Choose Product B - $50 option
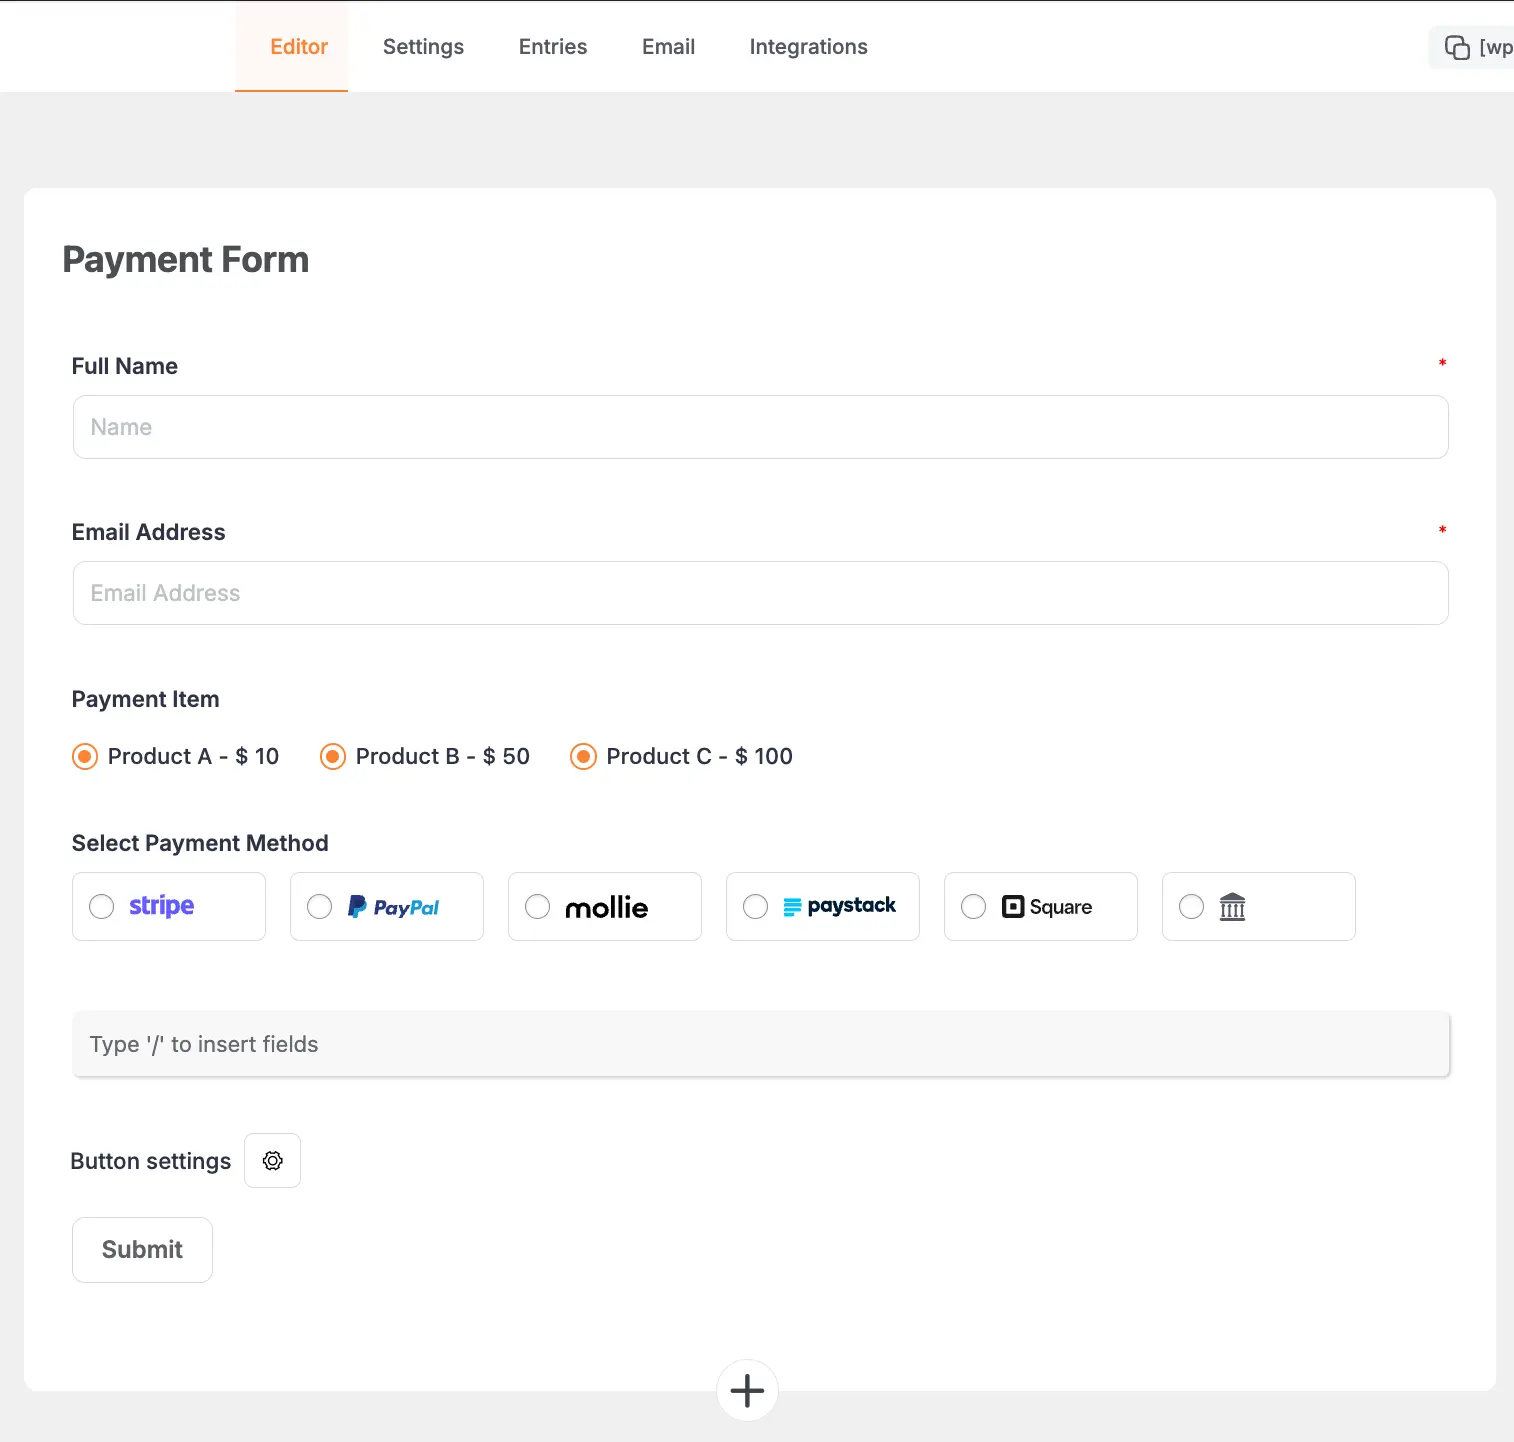The image size is (1514, 1442). point(332,756)
